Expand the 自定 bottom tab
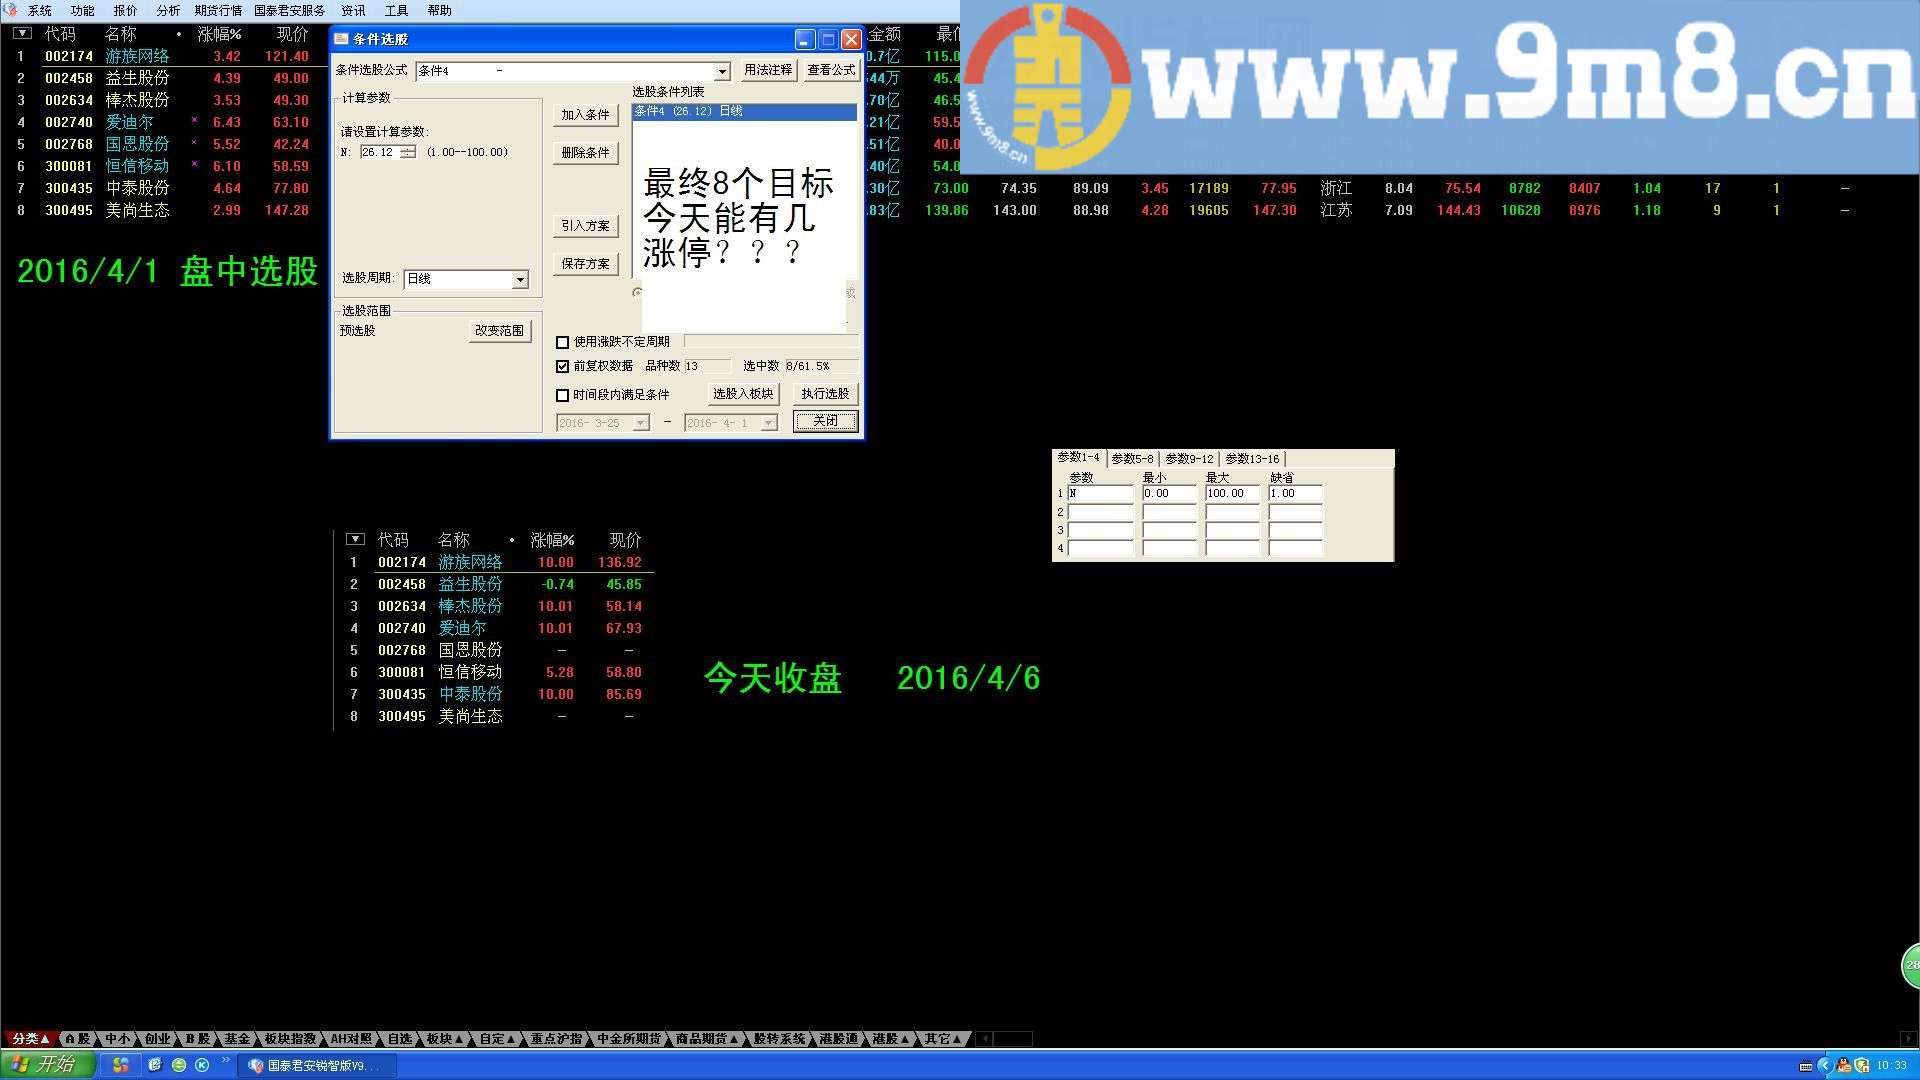 (x=496, y=1039)
